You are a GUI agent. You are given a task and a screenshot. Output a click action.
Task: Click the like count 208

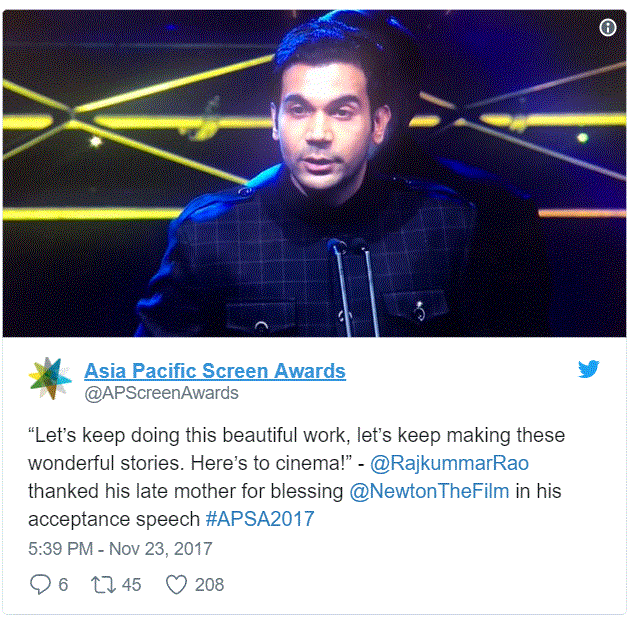tap(209, 585)
